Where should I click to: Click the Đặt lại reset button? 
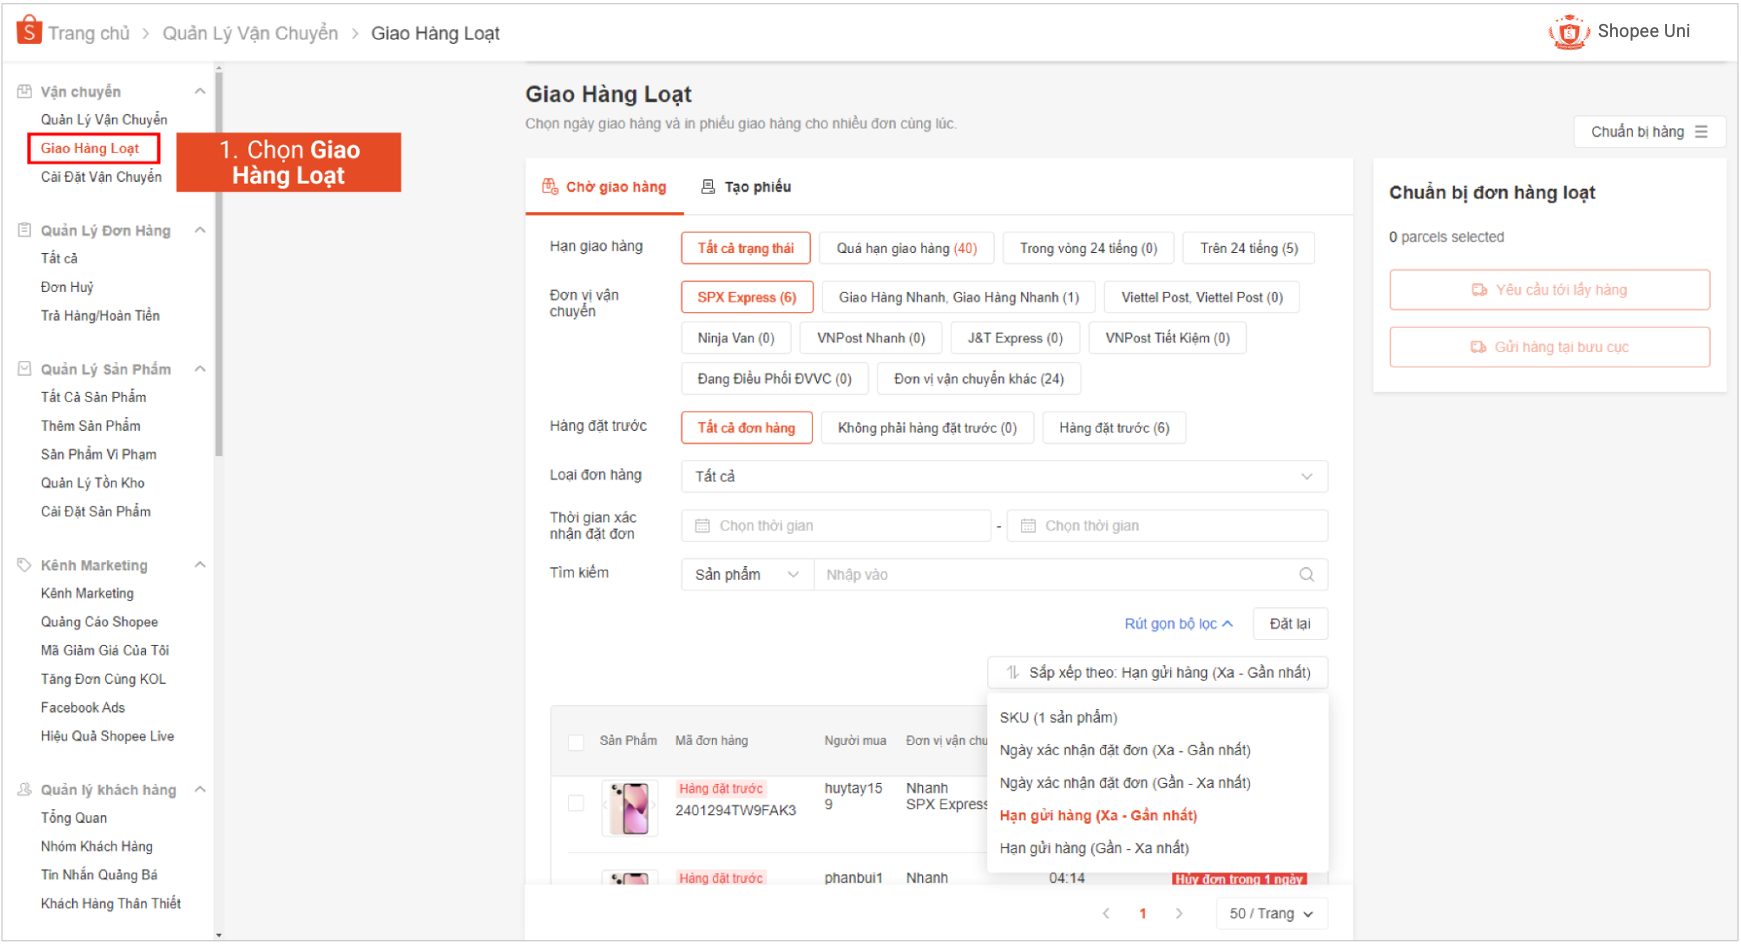(1290, 623)
